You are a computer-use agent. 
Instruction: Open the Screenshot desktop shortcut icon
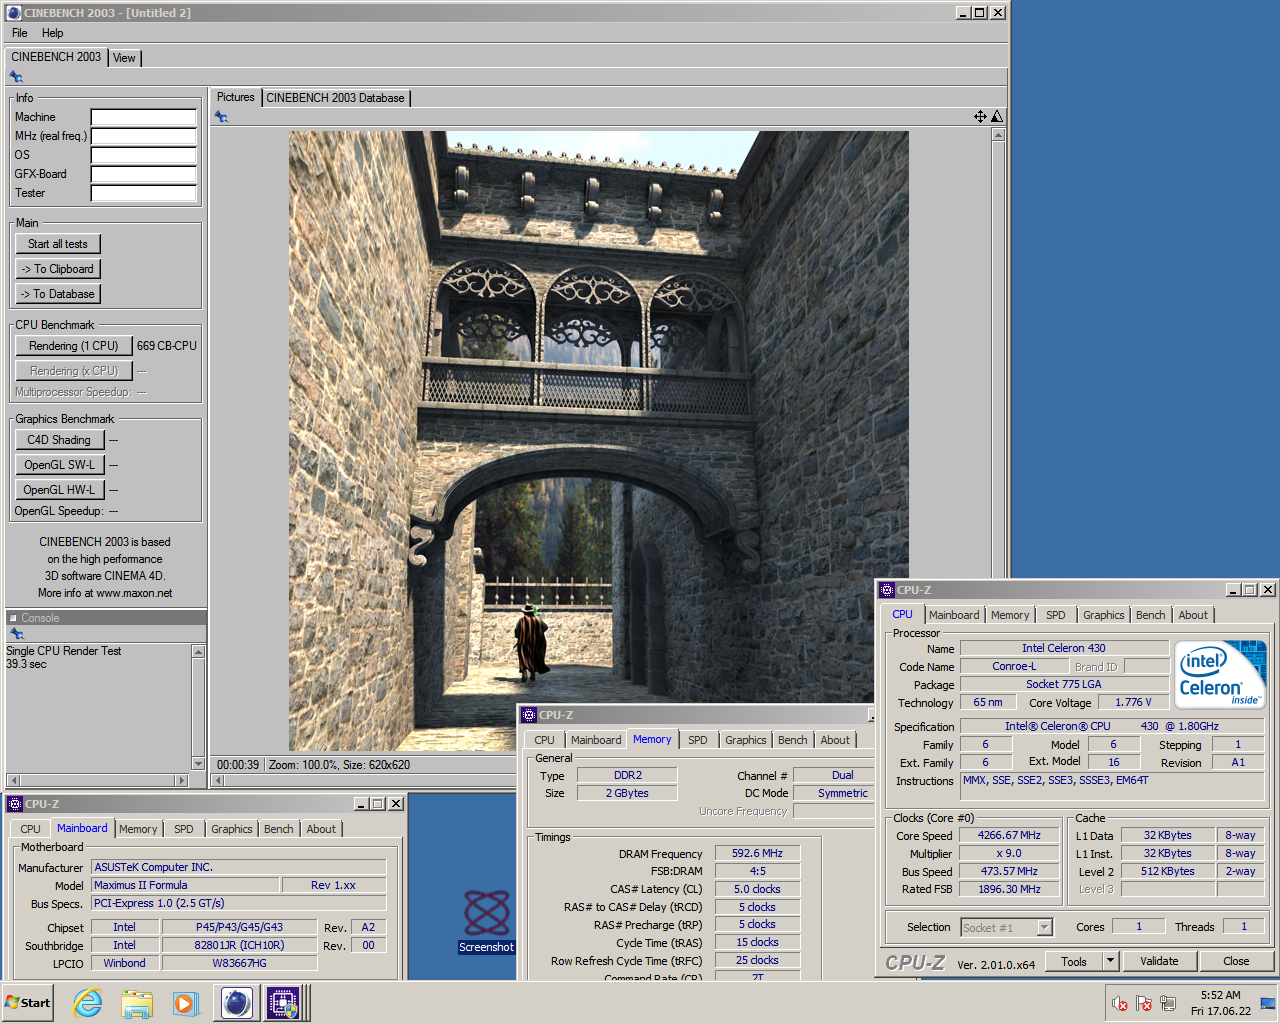pyautogui.click(x=487, y=912)
